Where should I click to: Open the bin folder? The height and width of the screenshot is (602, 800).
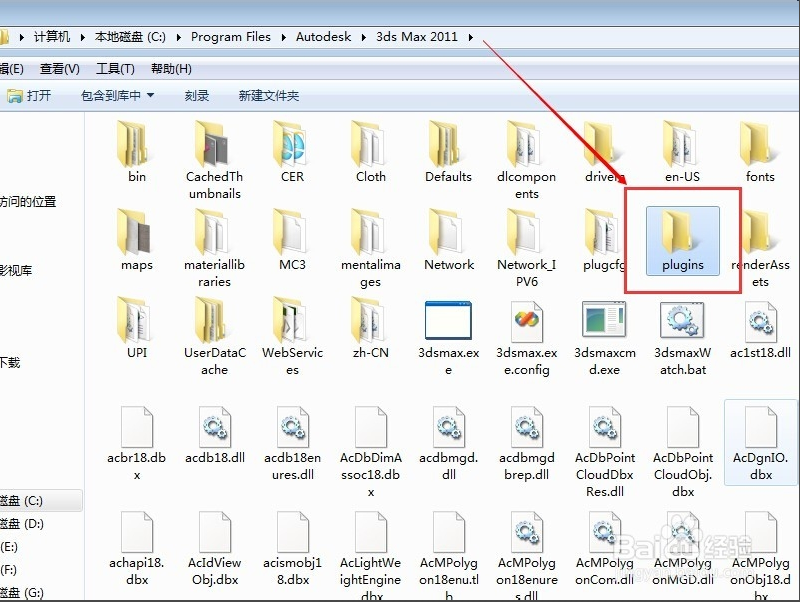pyautogui.click(x=136, y=150)
